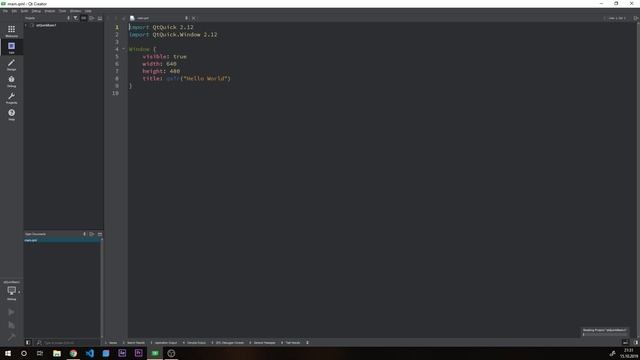Open the output panes selector arrows

point(307,342)
